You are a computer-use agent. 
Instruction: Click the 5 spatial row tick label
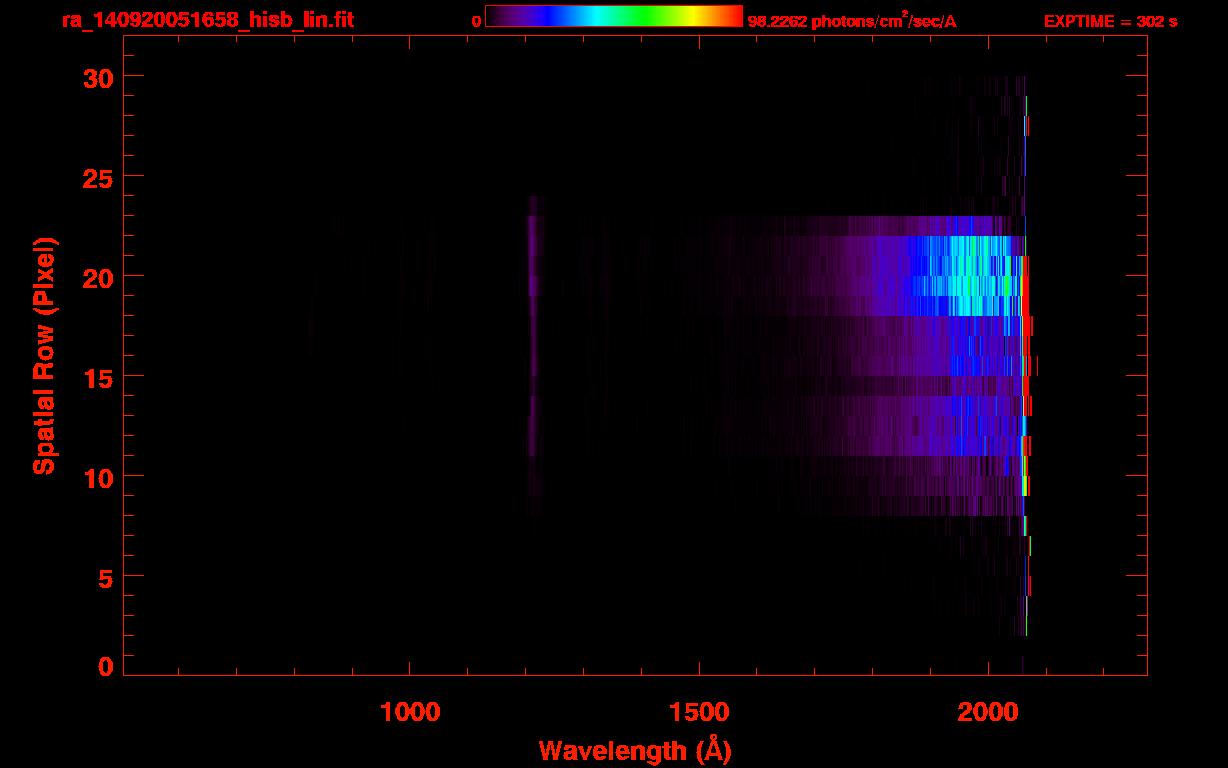[106, 577]
